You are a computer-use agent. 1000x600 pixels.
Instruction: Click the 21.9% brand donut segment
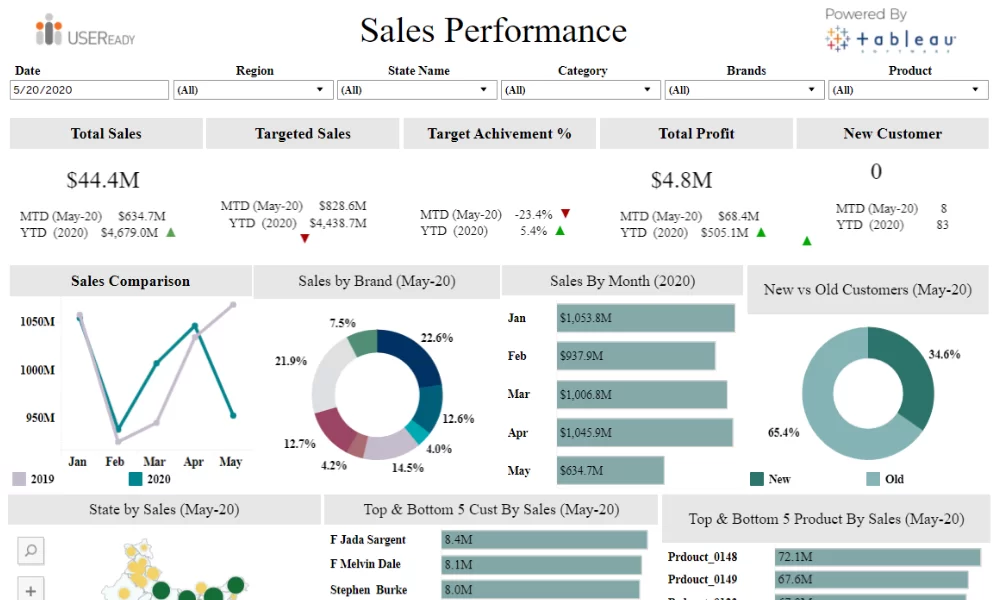pyautogui.click(x=327, y=377)
